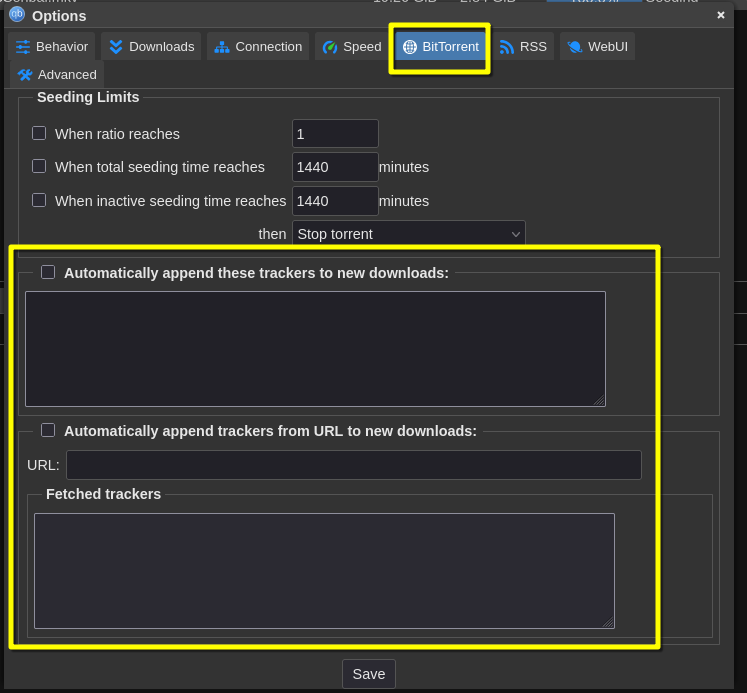The image size is (747, 693).
Task: Enable the 'When ratio reaches' checkbox
Action: (39, 133)
